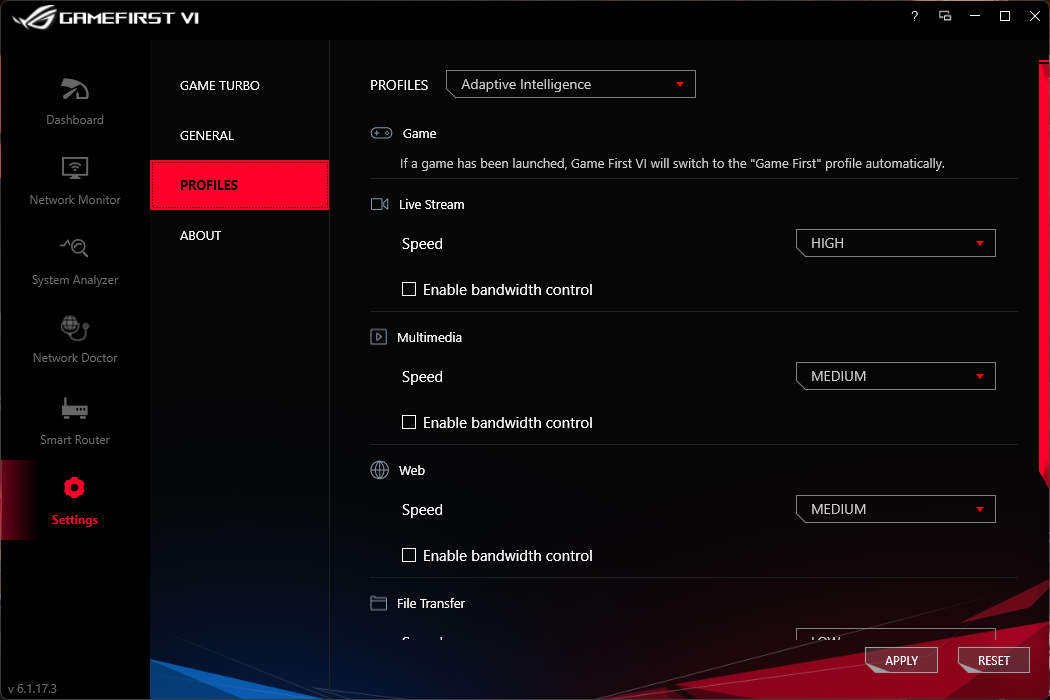
Task: Open the Dashboard speedometer icon
Action: [74, 89]
